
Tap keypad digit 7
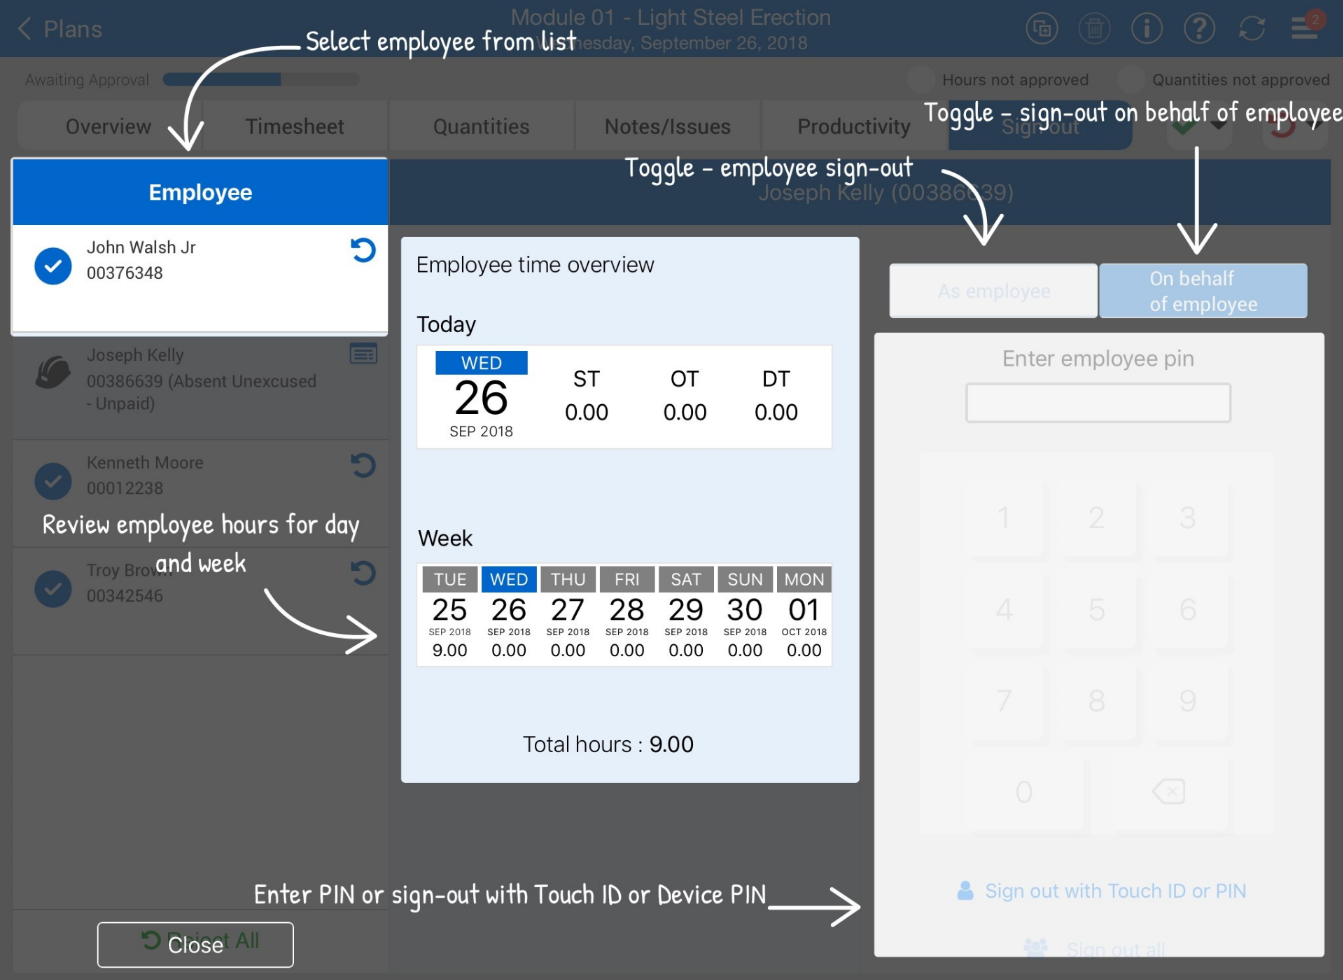pos(1004,701)
